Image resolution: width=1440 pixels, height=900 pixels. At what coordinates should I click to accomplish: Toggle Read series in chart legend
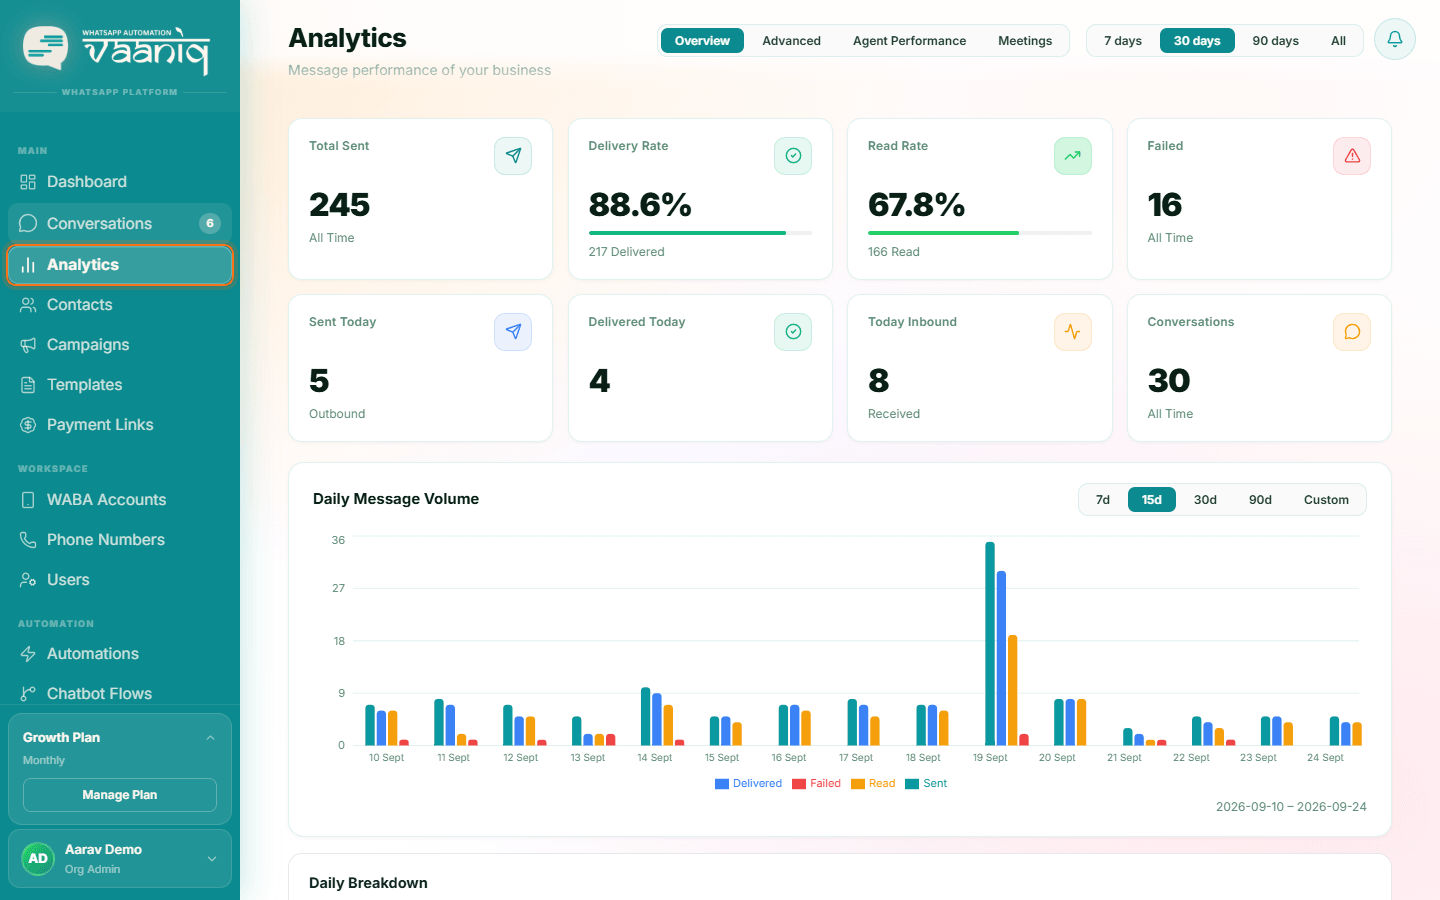pyautogui.click(x=873, y=784)
